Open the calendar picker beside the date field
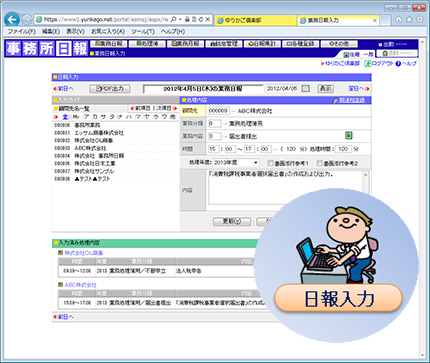The height and width of the screenshot is (363, 430). (x=305, y=89)
